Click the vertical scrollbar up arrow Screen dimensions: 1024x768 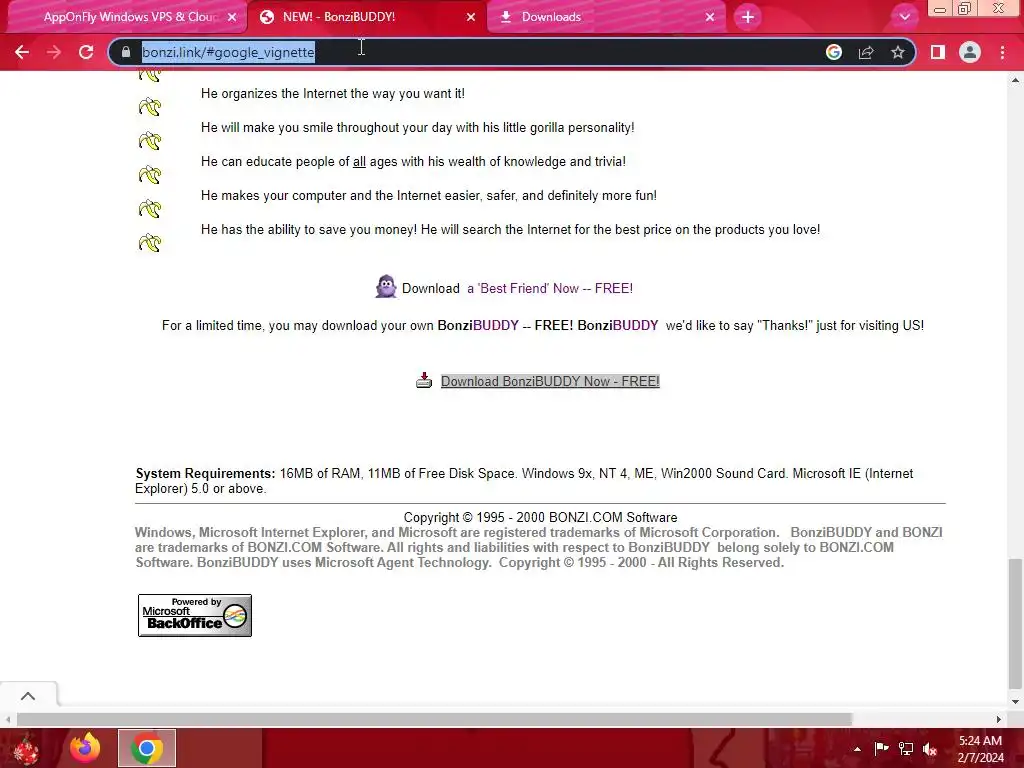[x=1015, y=80]
